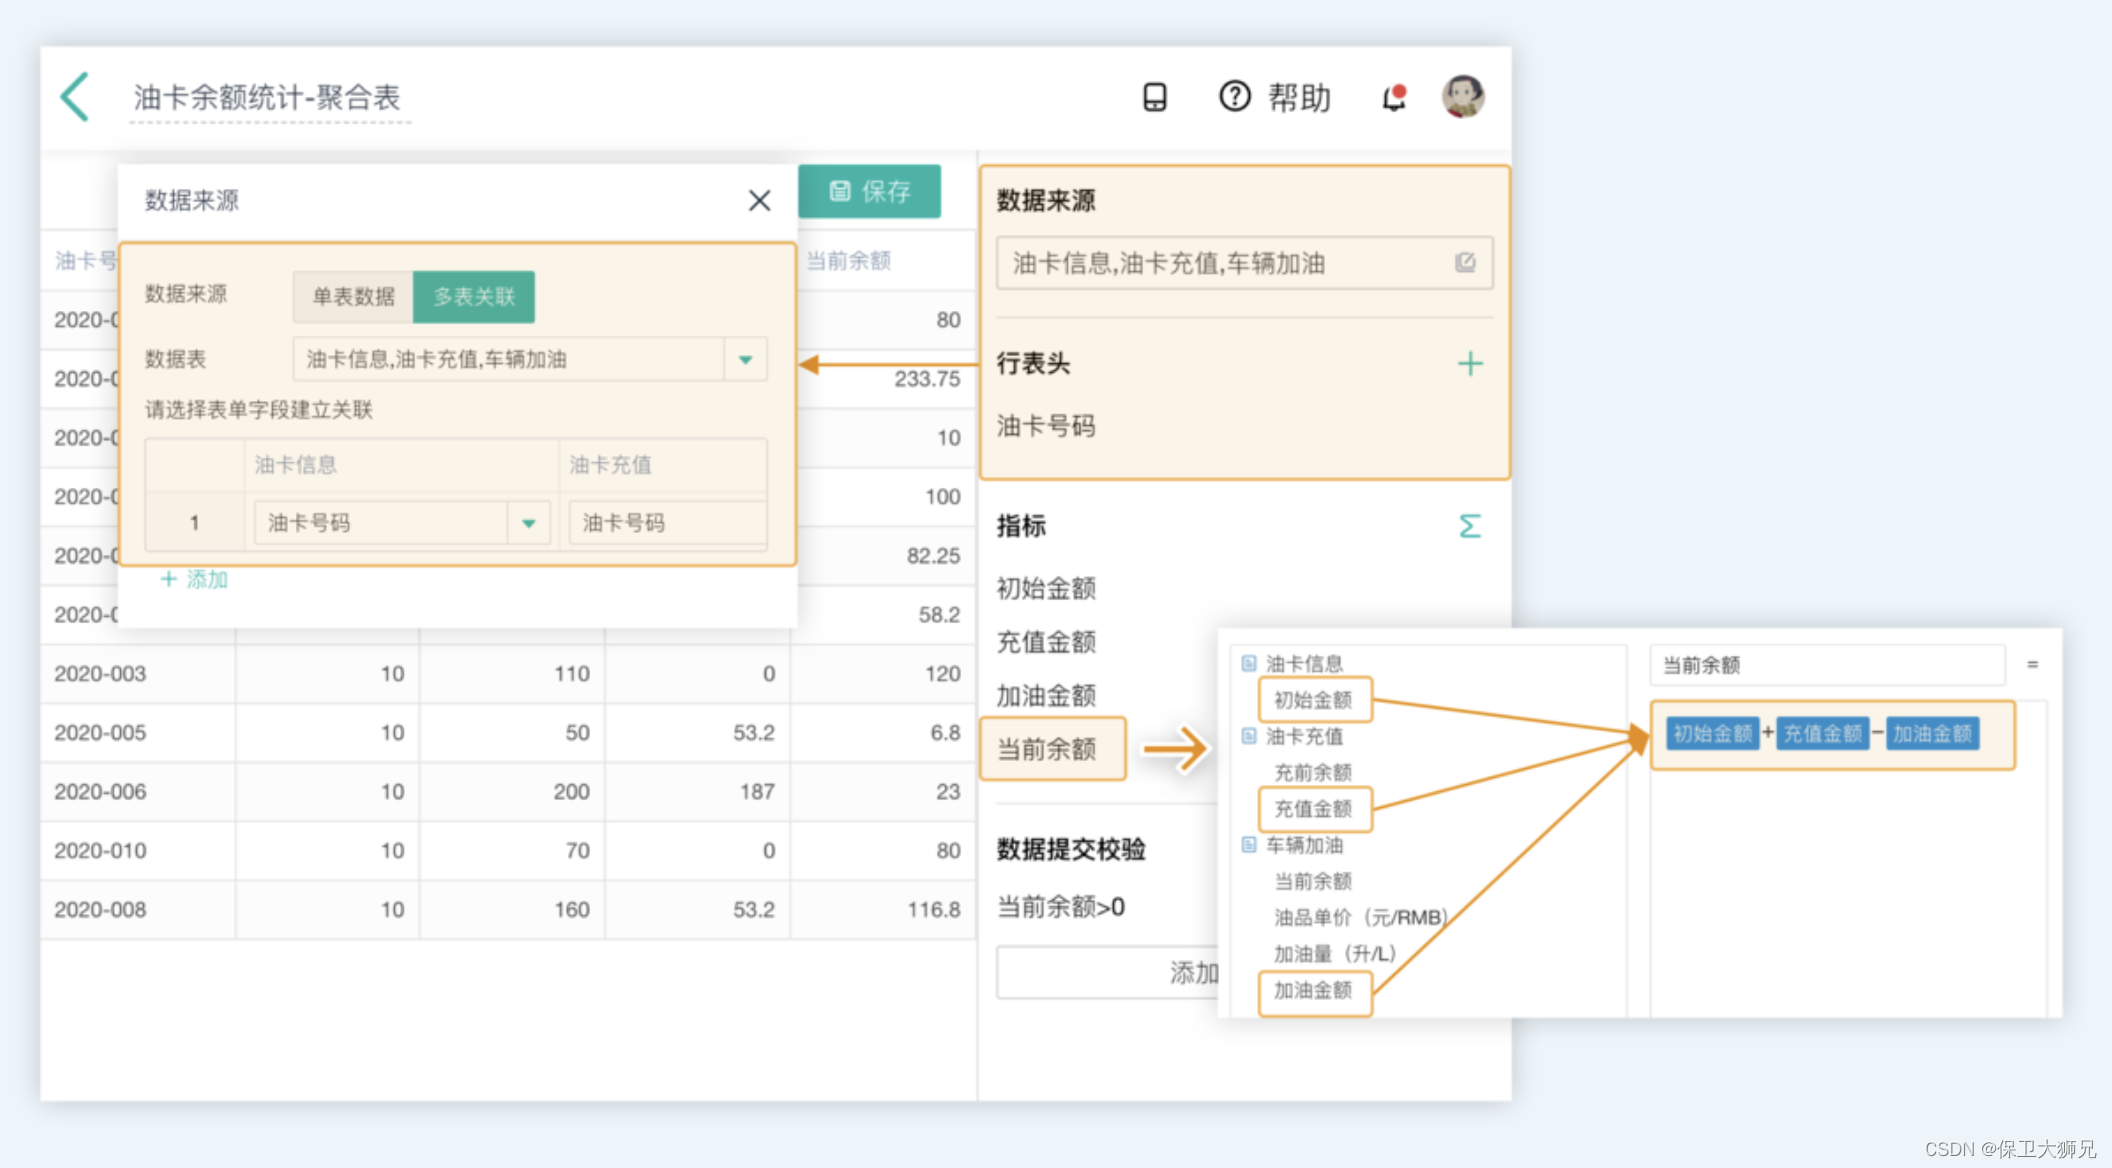2112x1168 pixels.
Task: Open the mobile preview icon
Action: [x=1154, y=97]
